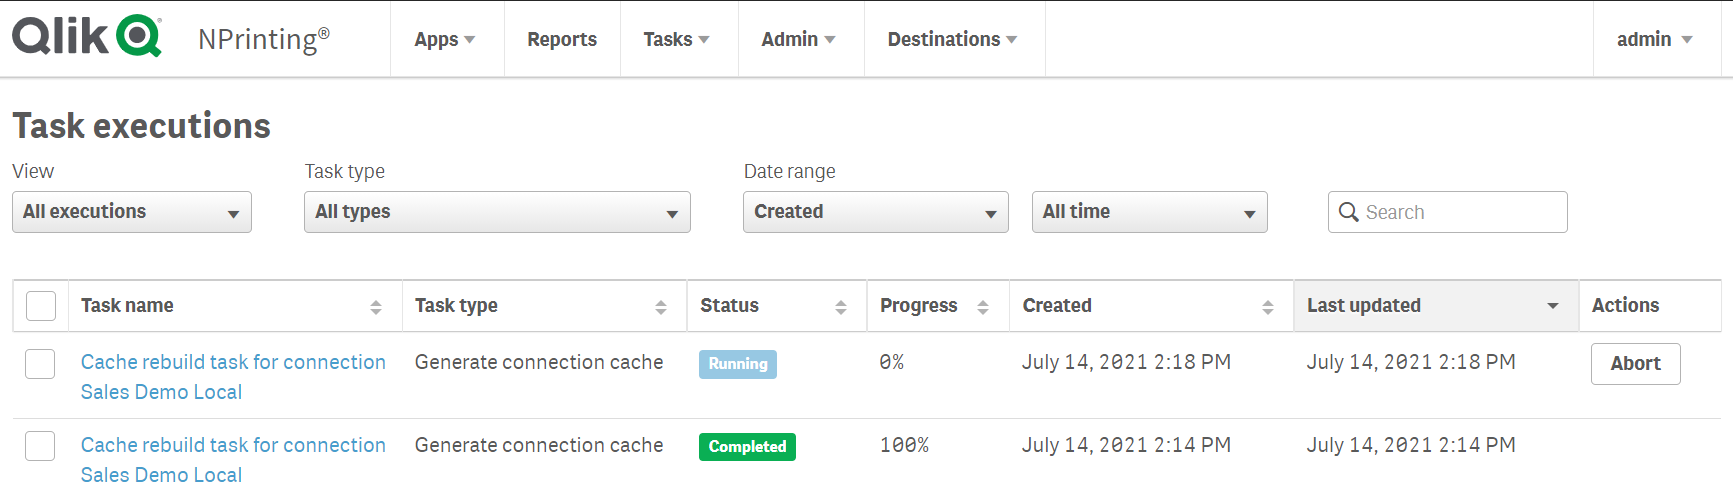The image size is (1733, 499).
Task: Sort by Progress column arrows
Action: point(983,307)
